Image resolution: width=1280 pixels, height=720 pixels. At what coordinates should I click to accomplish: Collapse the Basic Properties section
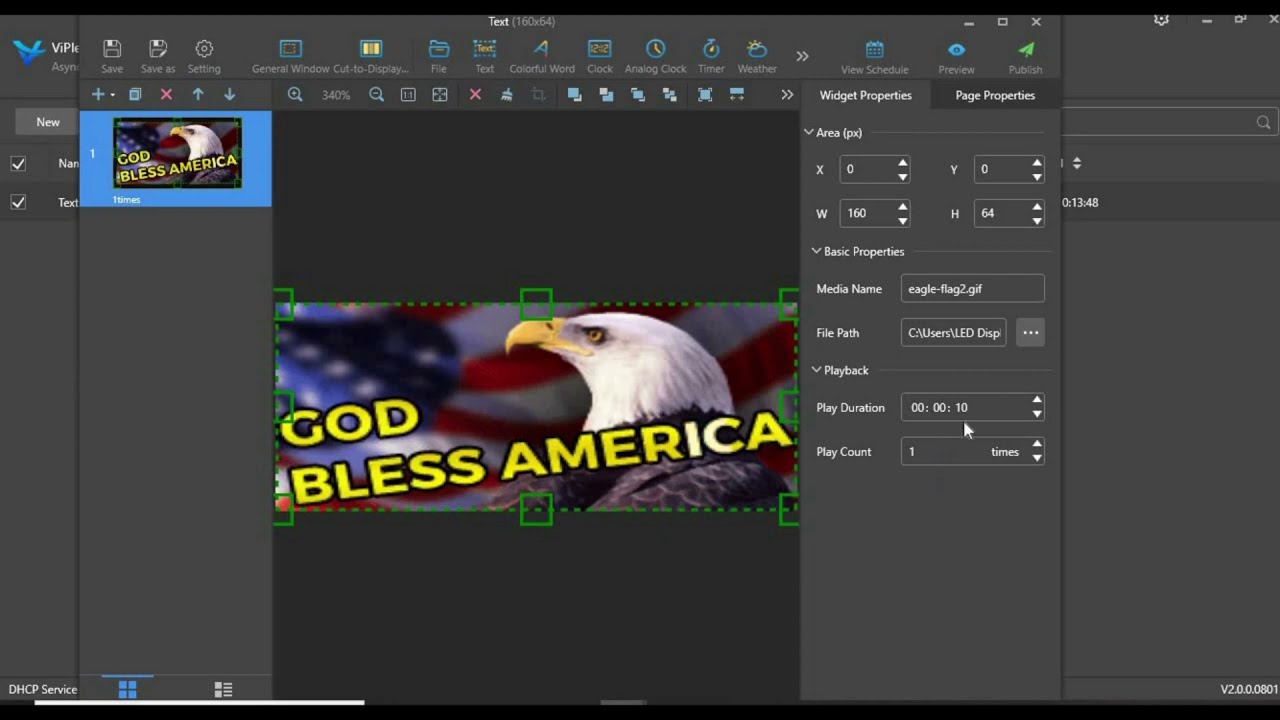(x=816, y=251)
